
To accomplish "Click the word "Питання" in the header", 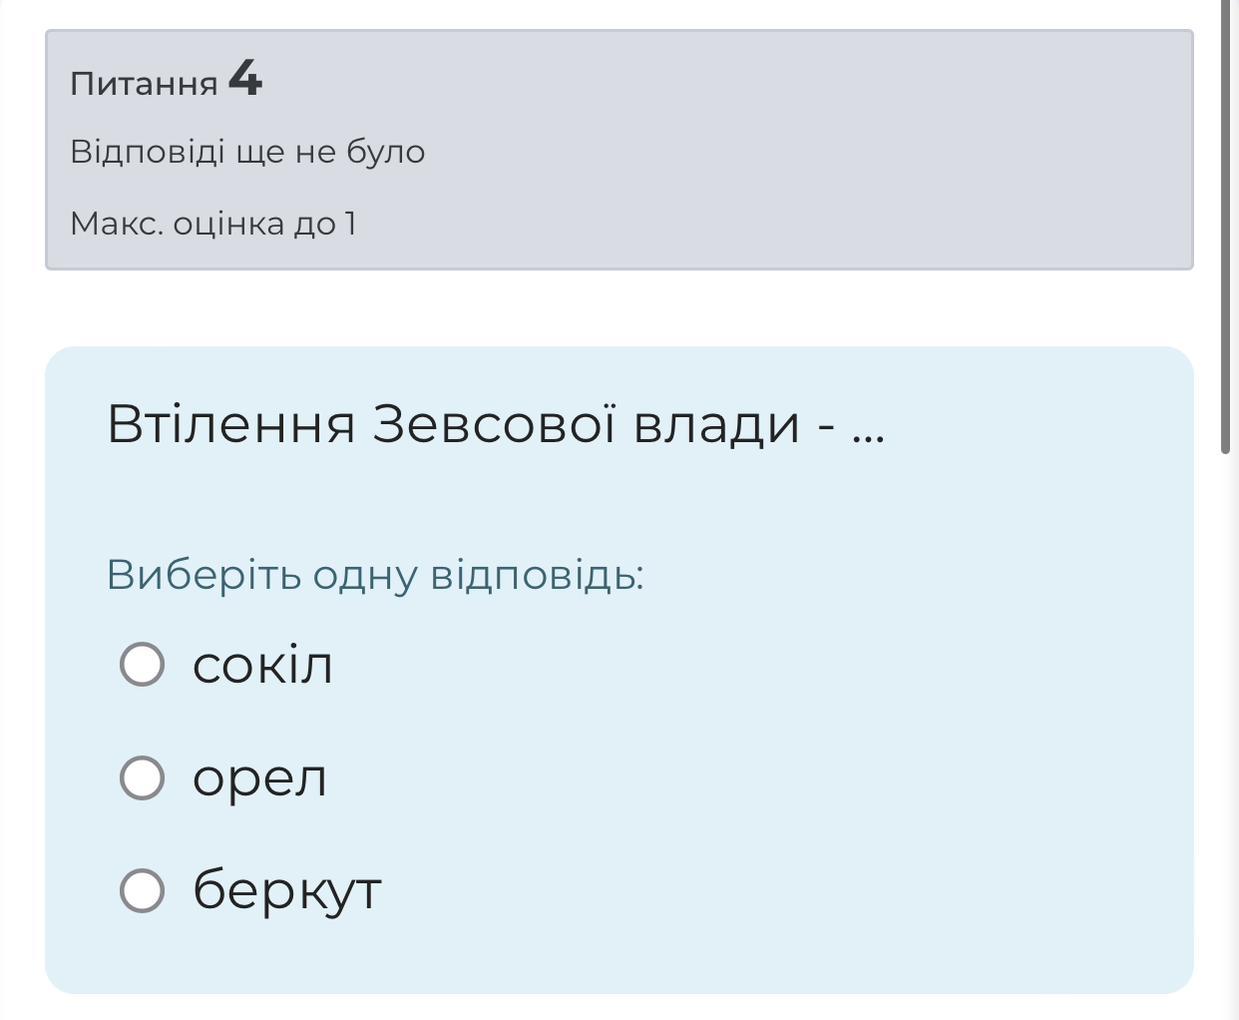I will tap(144, 84).
